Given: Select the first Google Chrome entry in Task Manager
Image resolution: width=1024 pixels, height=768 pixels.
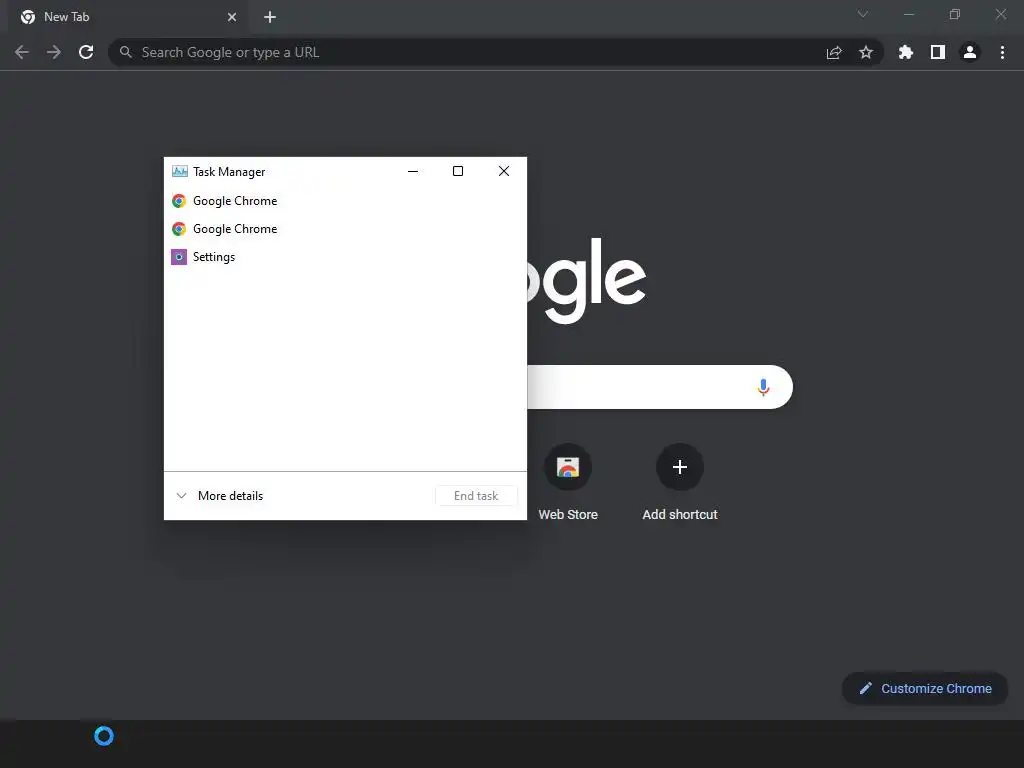Looking at the screenshot, I should (345, 200).
